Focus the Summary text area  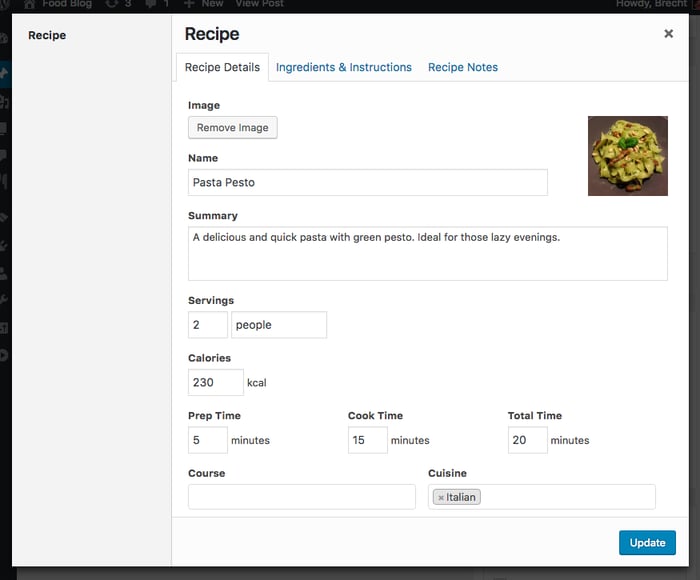pos(427,254)
